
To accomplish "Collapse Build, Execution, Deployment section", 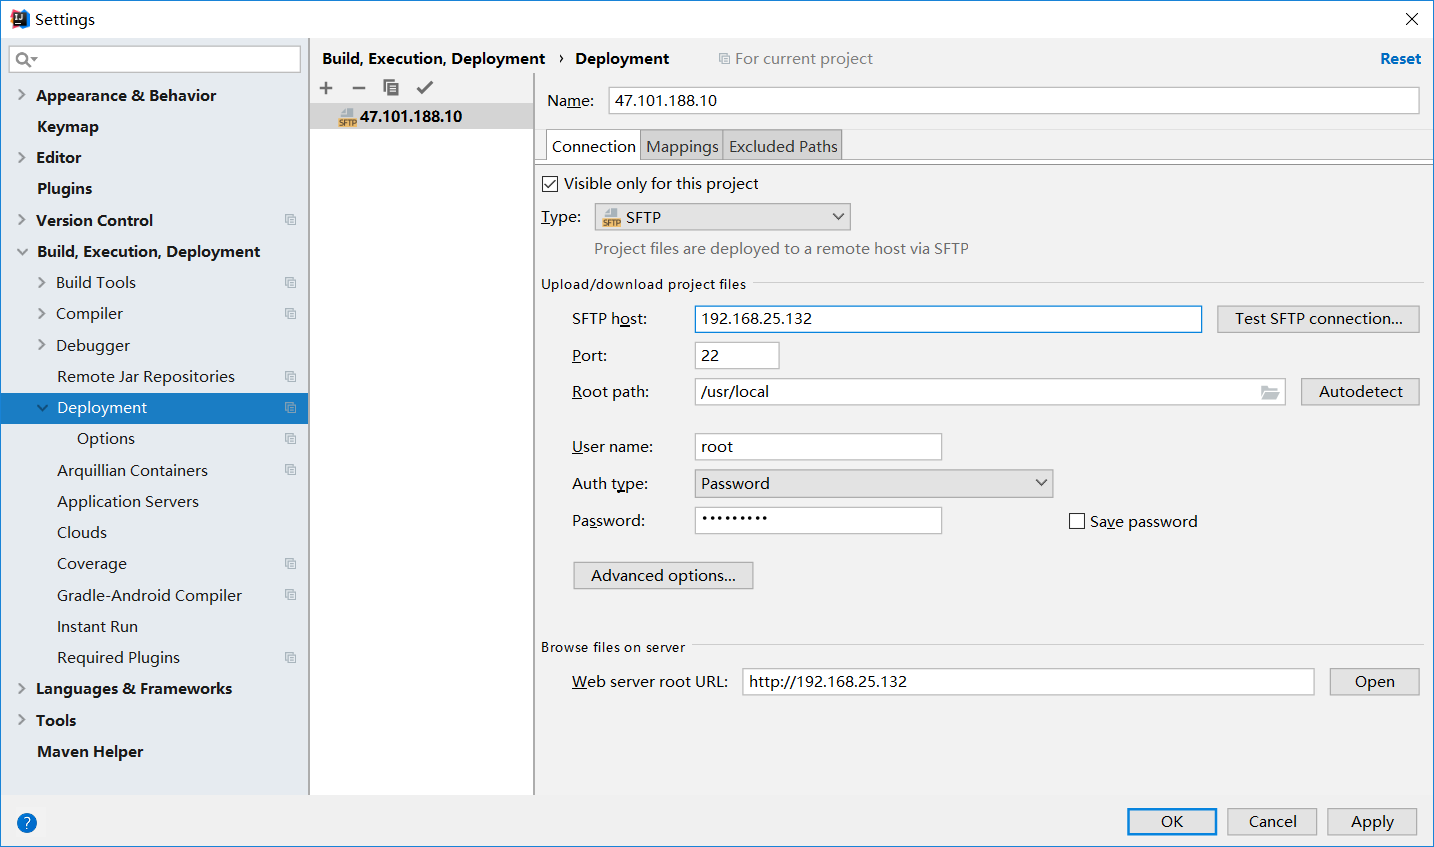I will tap(22, 252).
